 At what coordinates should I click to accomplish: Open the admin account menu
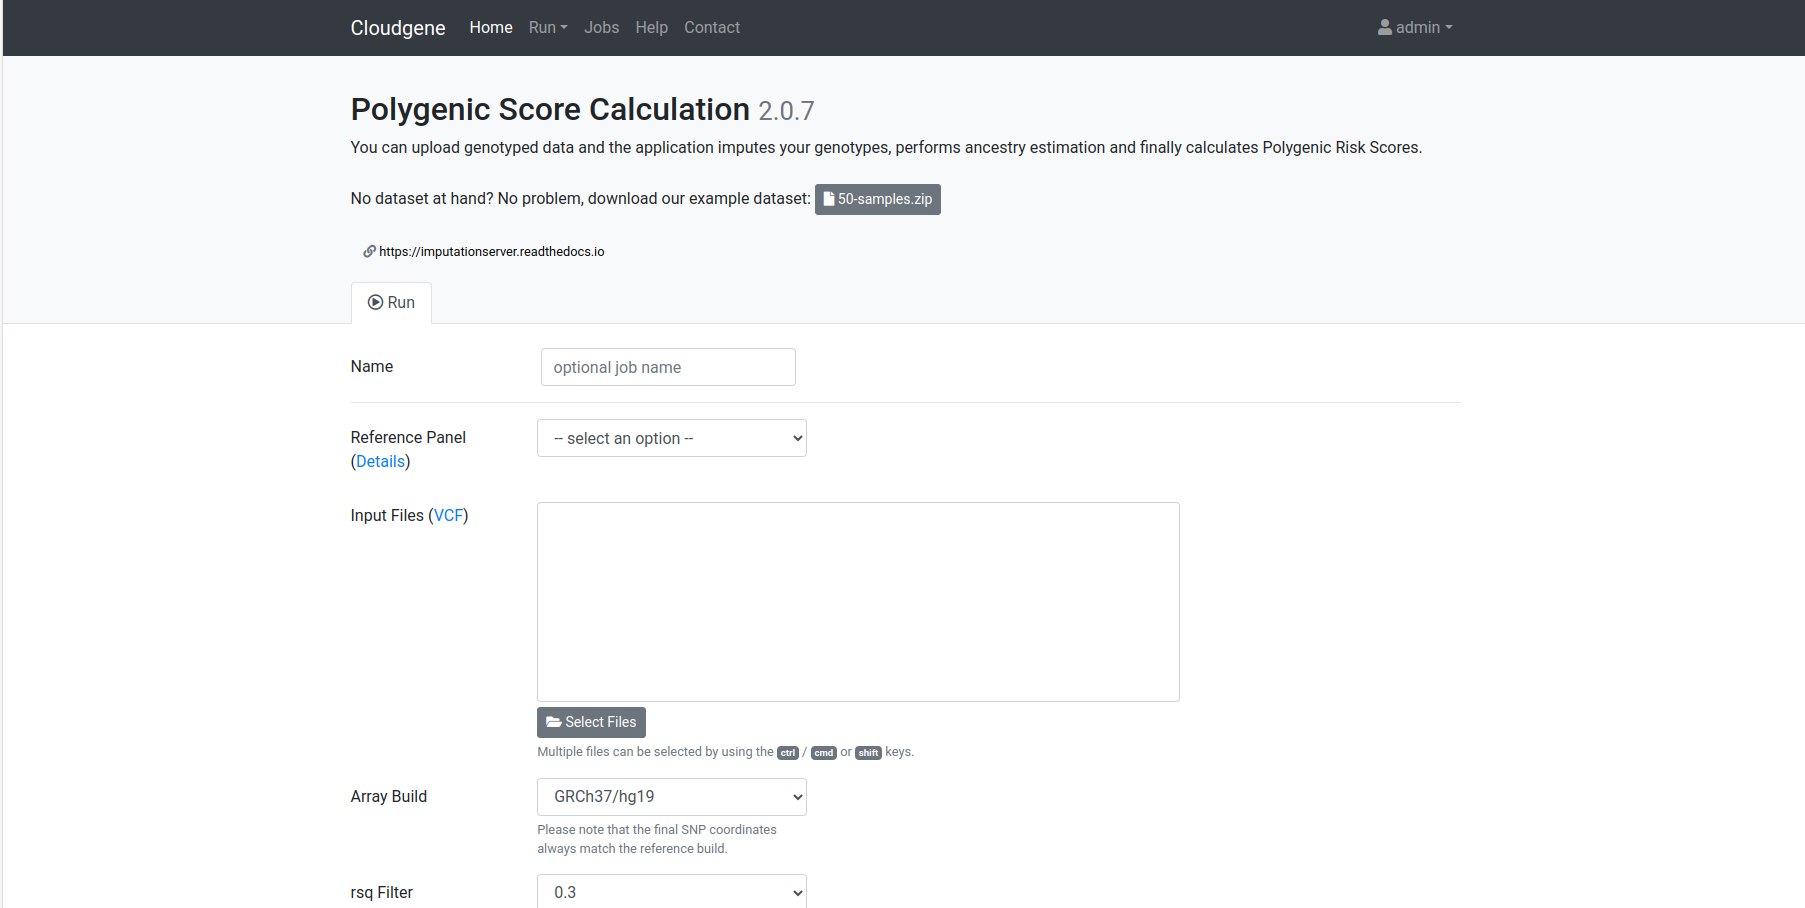[1415, 28]
